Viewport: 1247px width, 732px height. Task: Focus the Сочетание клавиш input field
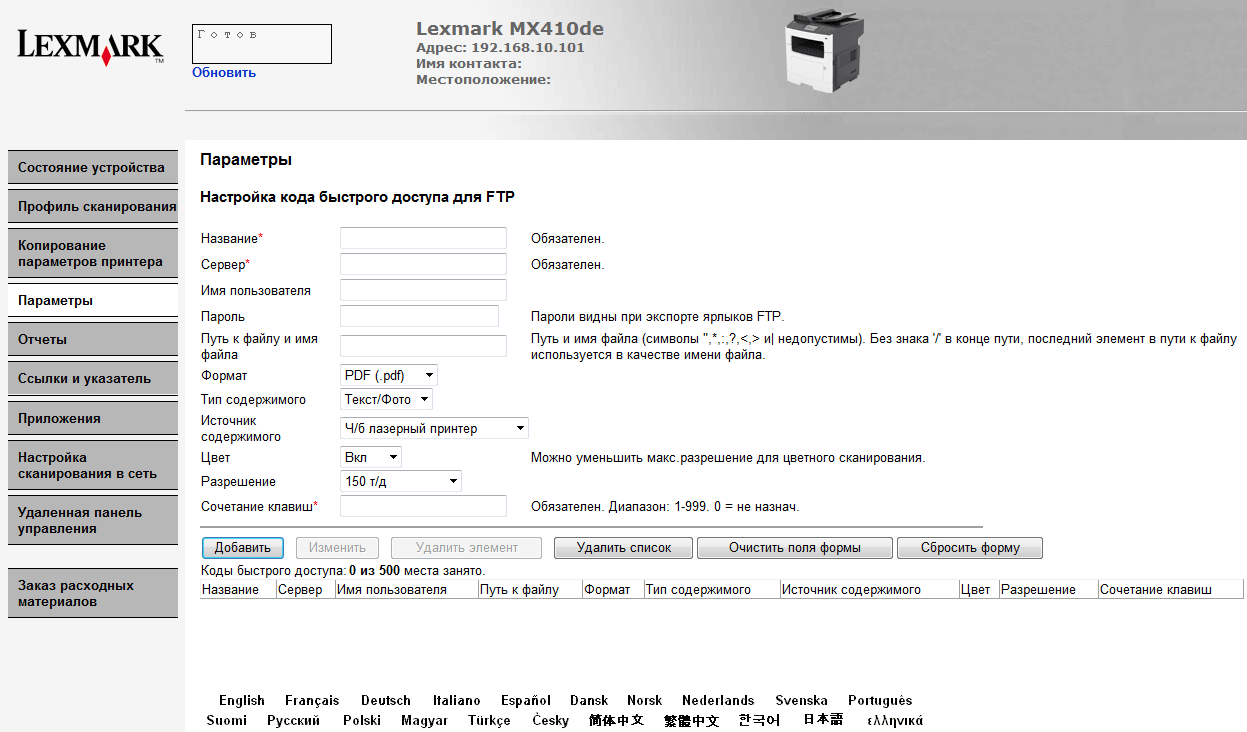[x=423, y=506]
